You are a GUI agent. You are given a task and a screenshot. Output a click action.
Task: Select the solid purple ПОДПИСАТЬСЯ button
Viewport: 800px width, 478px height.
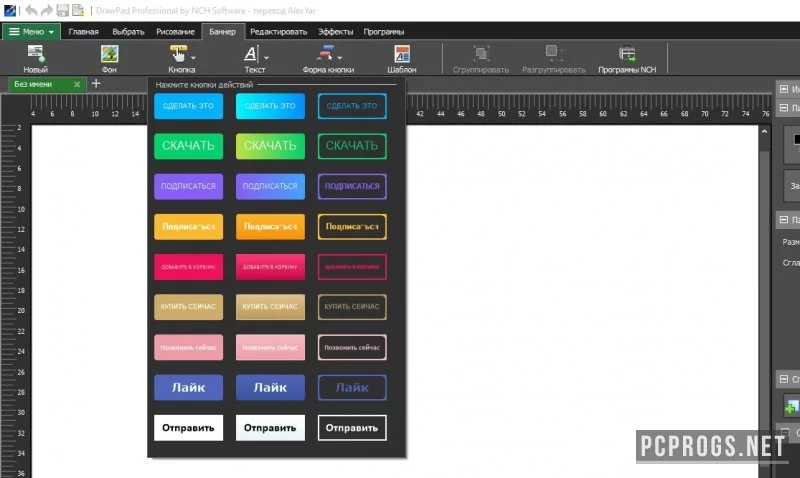pos(188,186)
